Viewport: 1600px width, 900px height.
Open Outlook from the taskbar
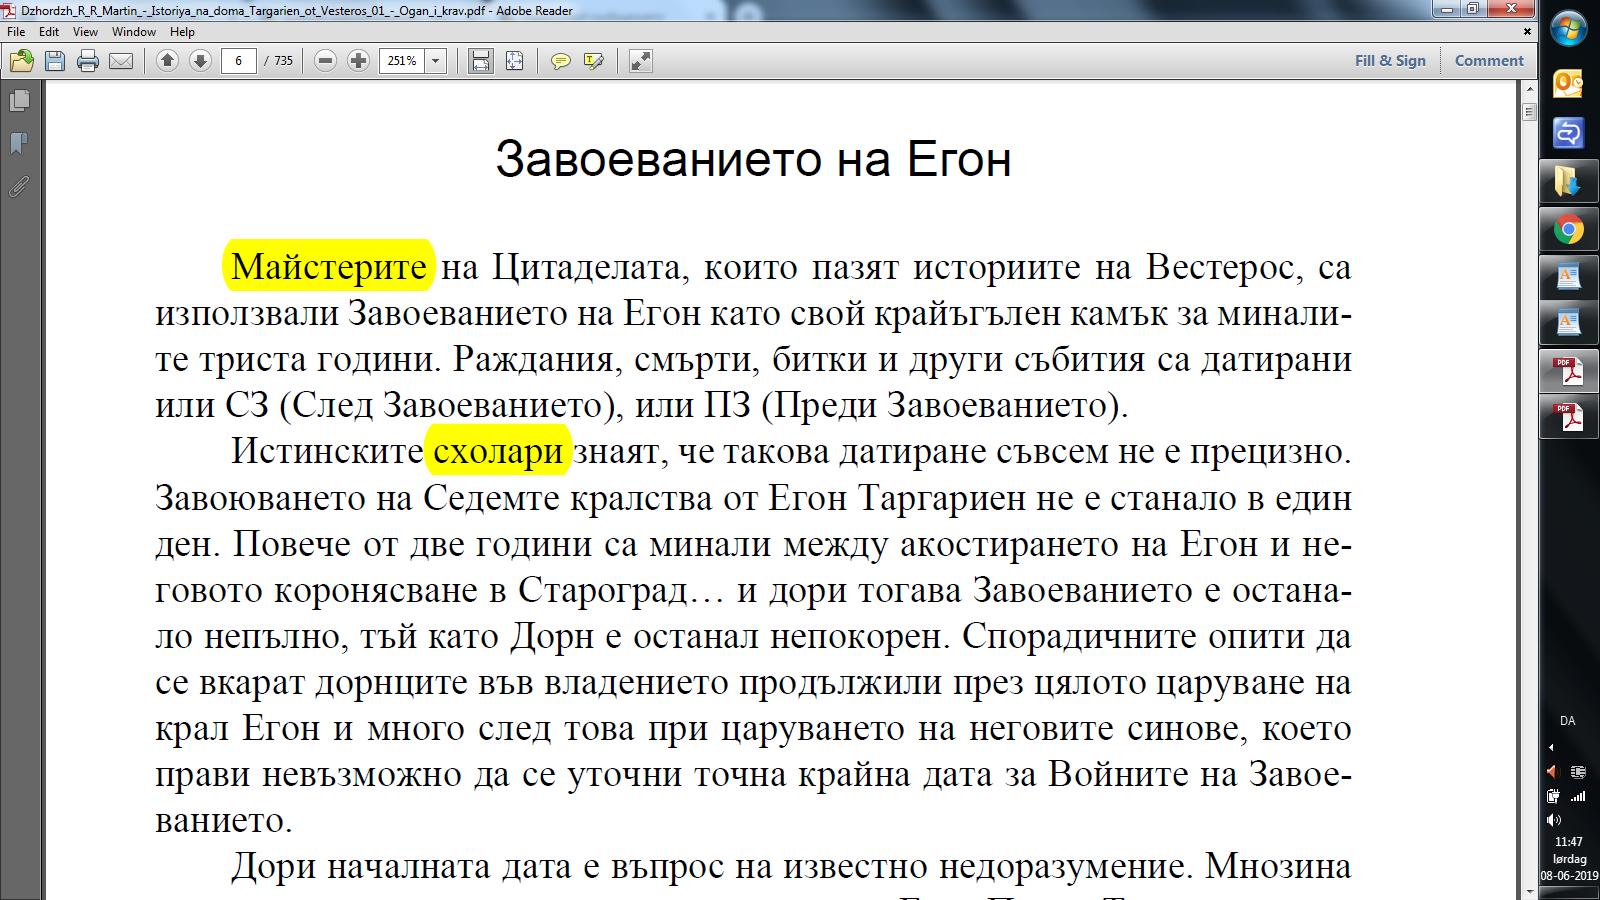tap(1568, 83)
